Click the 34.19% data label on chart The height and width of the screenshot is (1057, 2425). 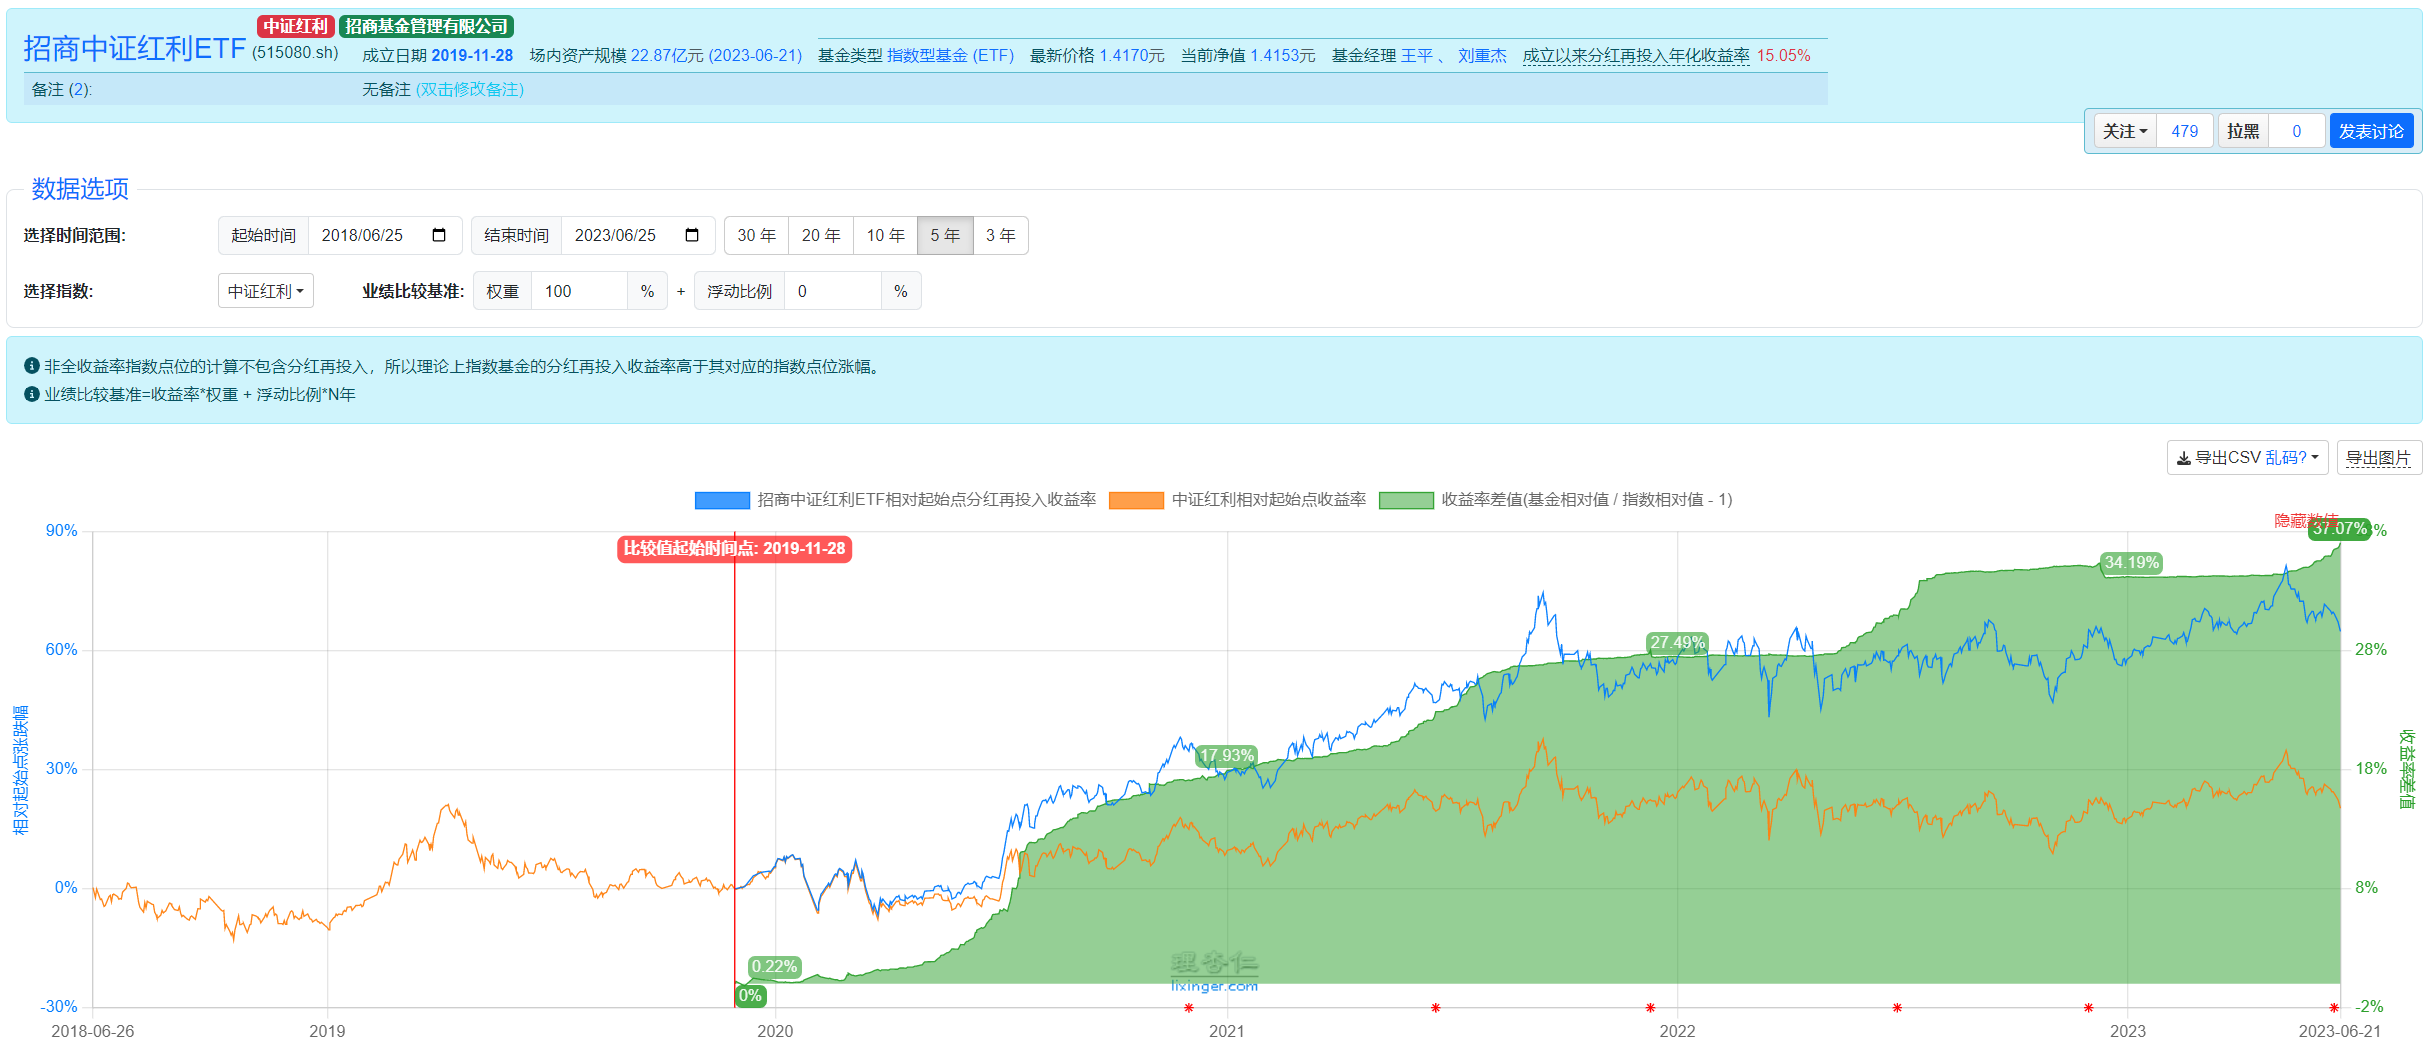click(2131, 562)
